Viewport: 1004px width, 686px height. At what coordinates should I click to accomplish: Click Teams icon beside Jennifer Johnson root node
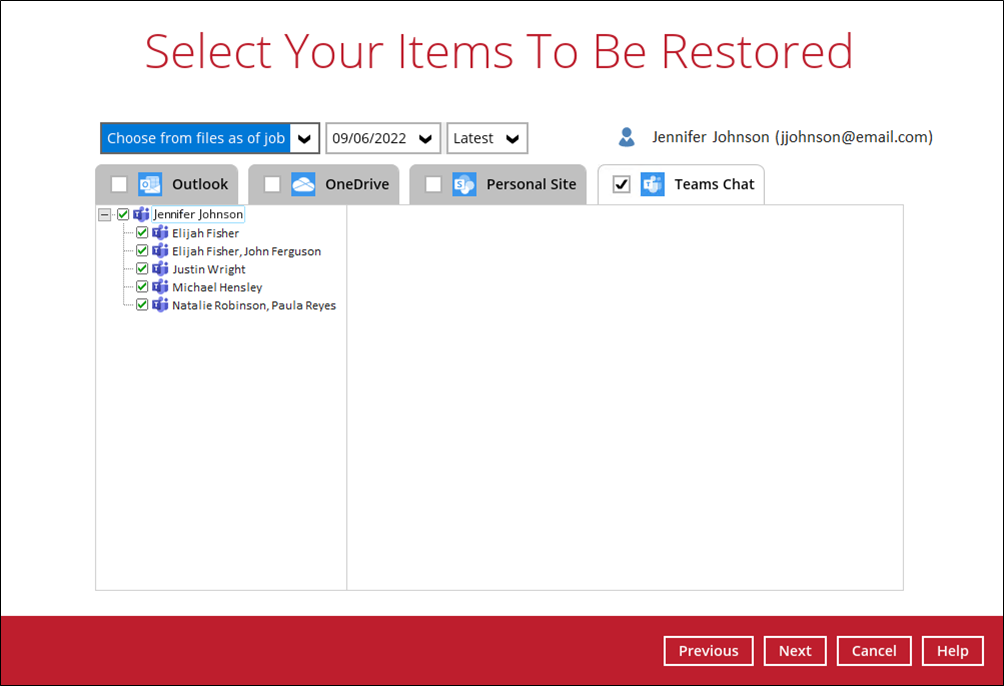141,214
